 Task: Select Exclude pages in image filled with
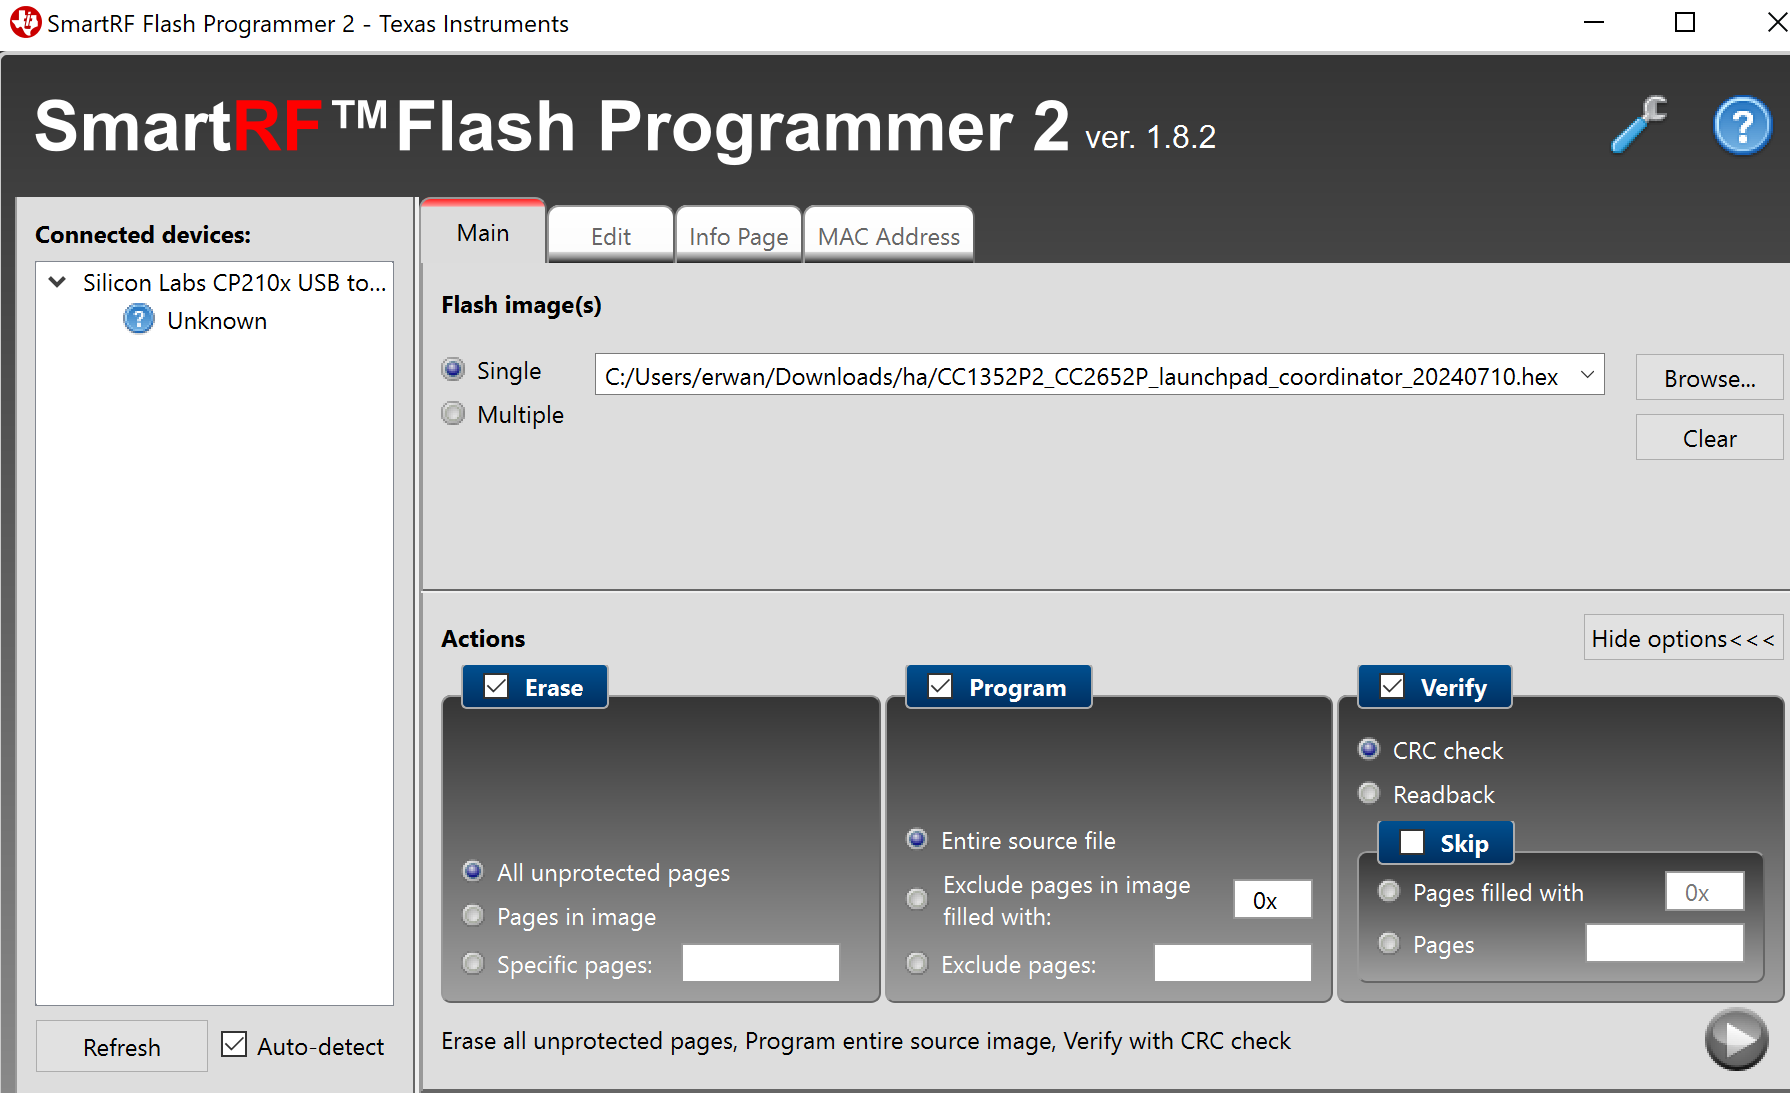(917, 899)
